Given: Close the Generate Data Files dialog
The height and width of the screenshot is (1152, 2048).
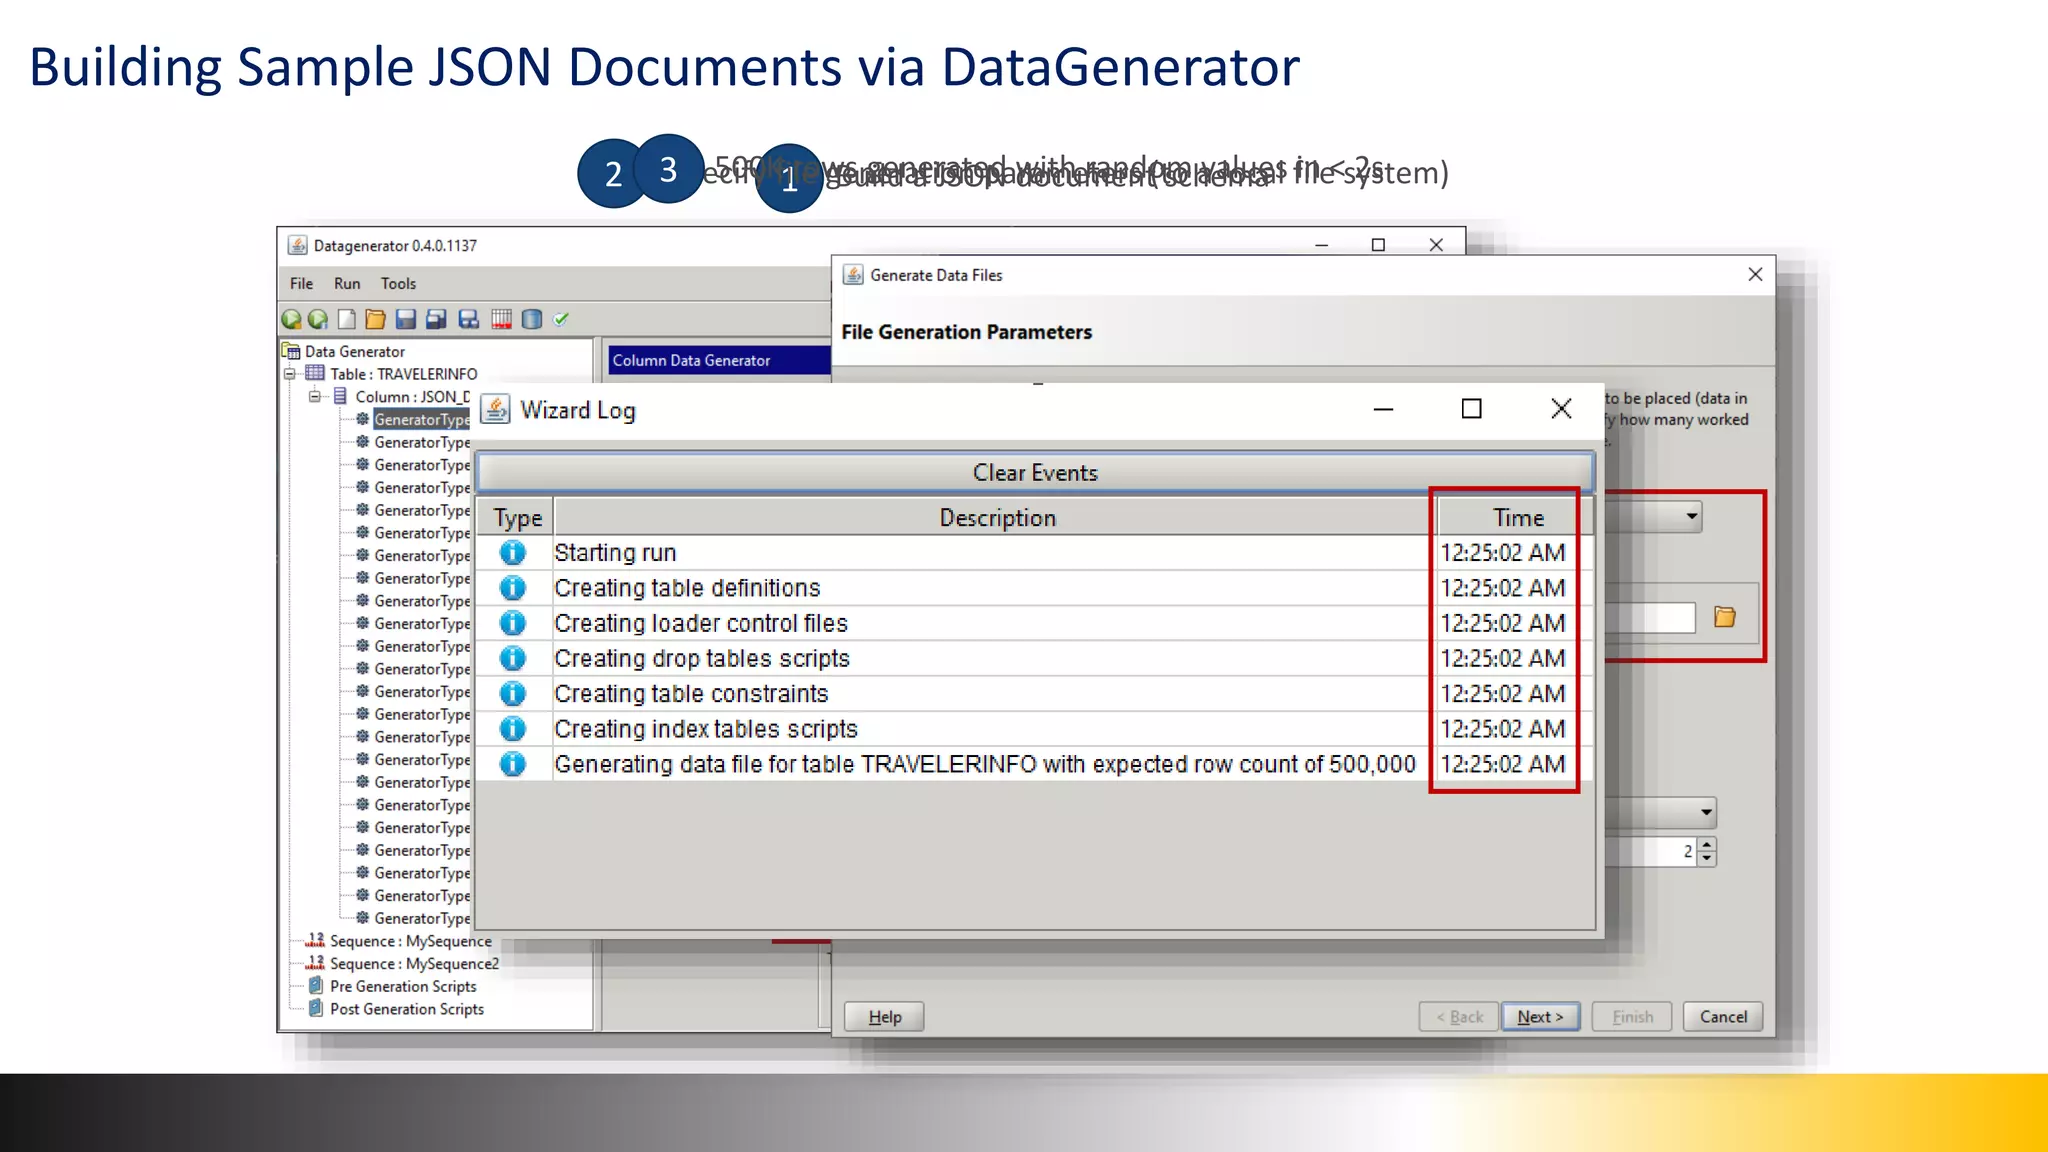Looking at the screenshot, I should point(1755,274).
